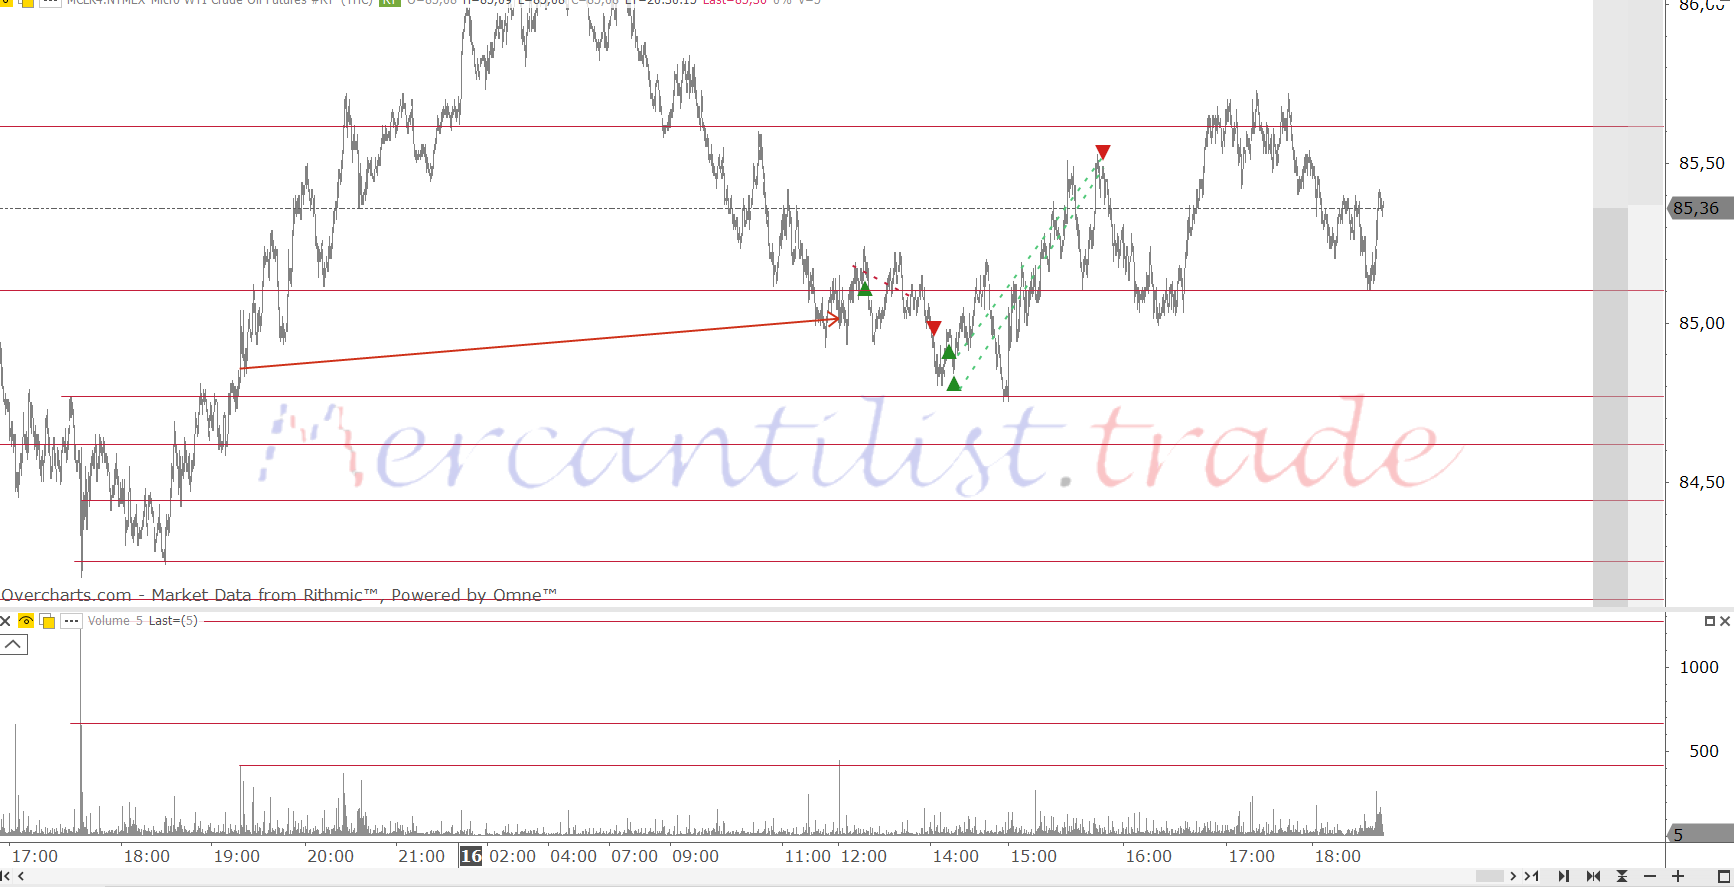Collapse the Volume panel using the up chevron
The image size is (1734, 887).
[14, 645]
